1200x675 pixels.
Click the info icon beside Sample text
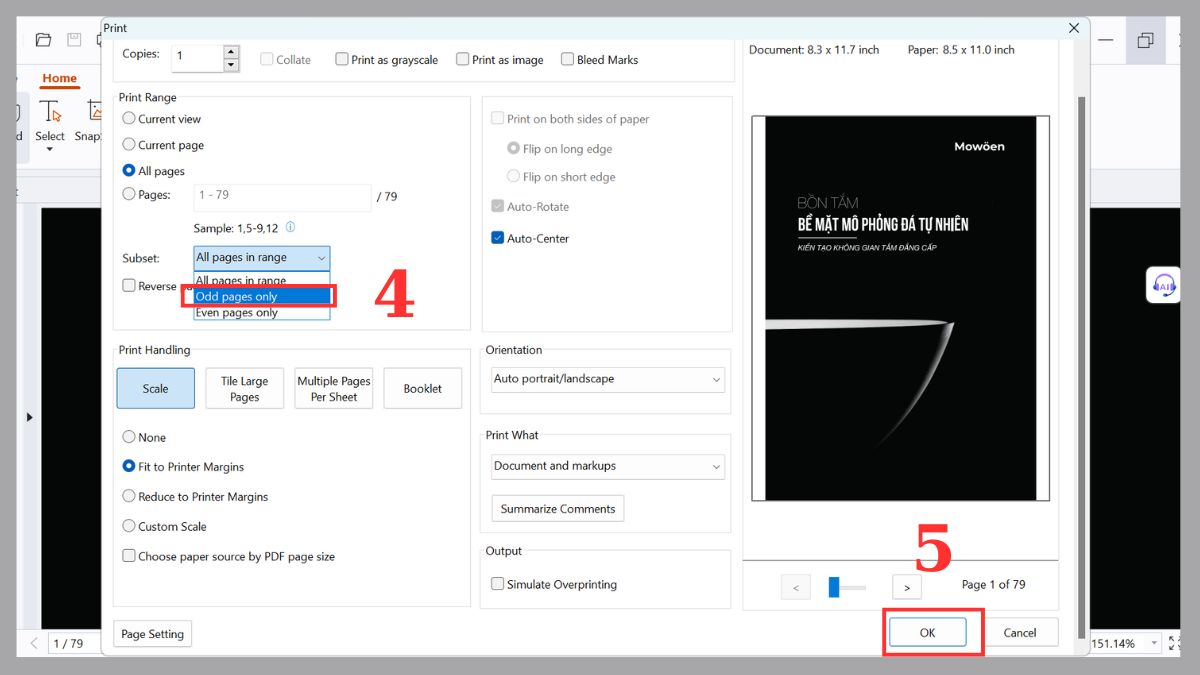291,227
